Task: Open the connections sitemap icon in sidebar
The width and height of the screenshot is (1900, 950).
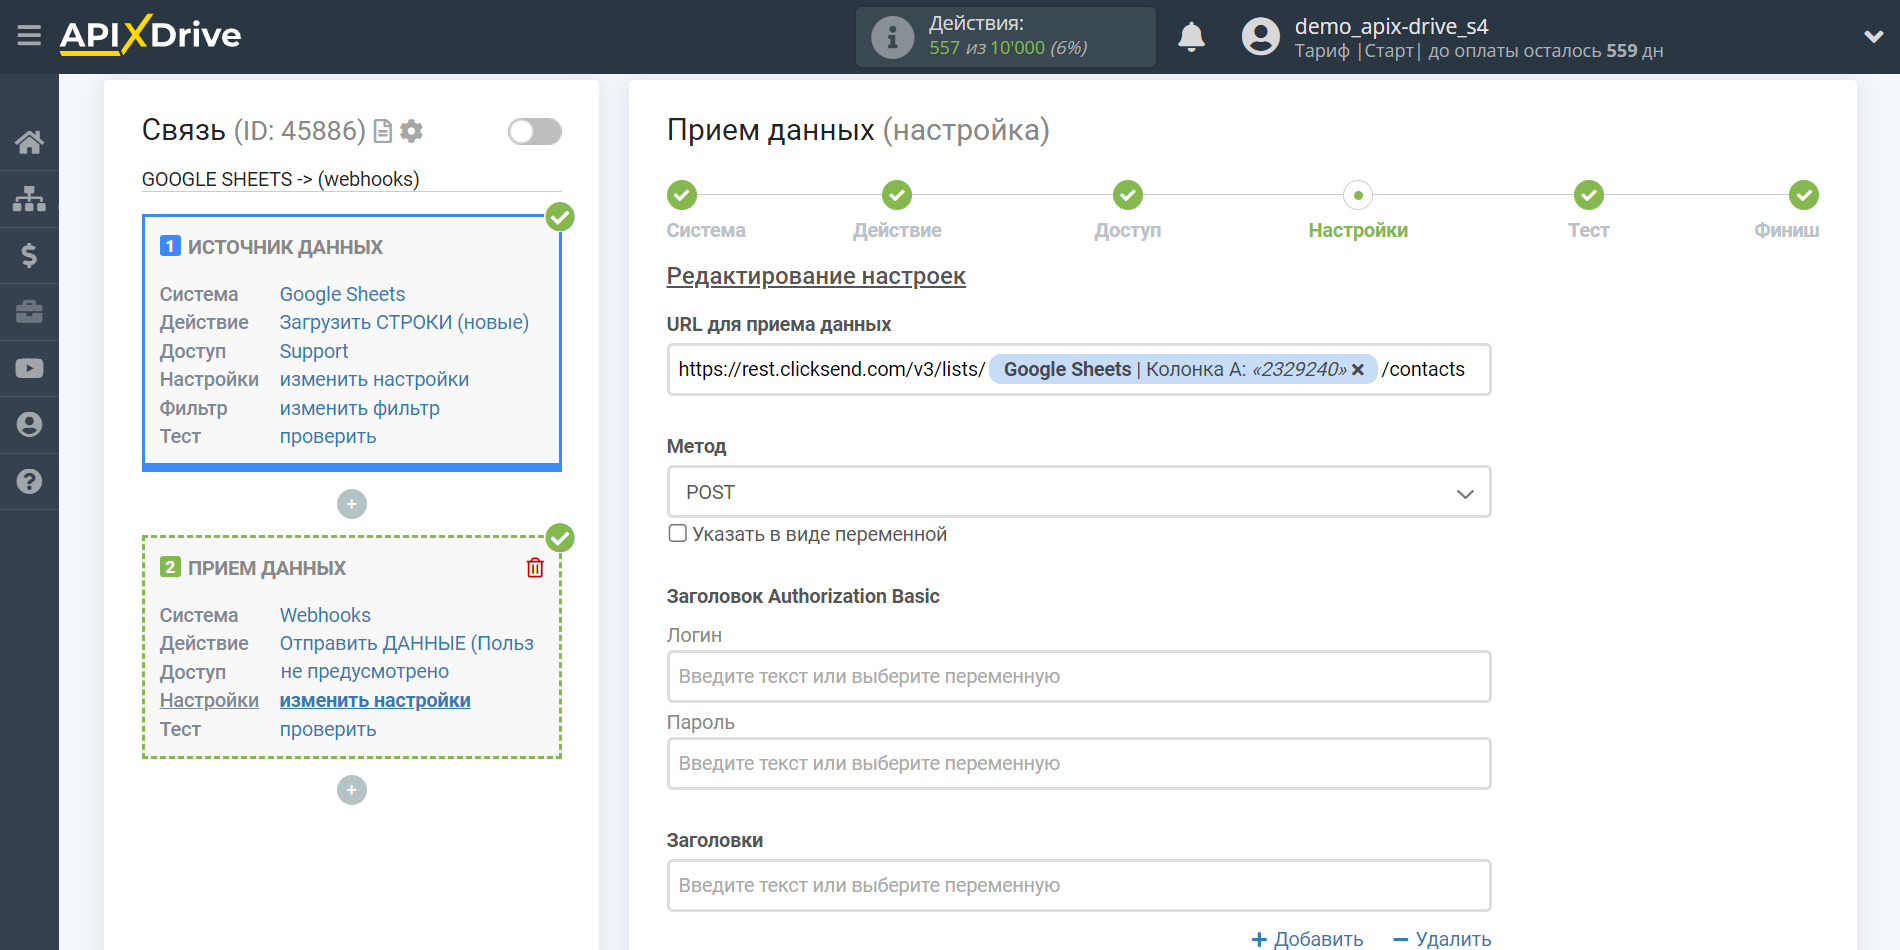Action: pyautogui.click(x=29, y=199)
